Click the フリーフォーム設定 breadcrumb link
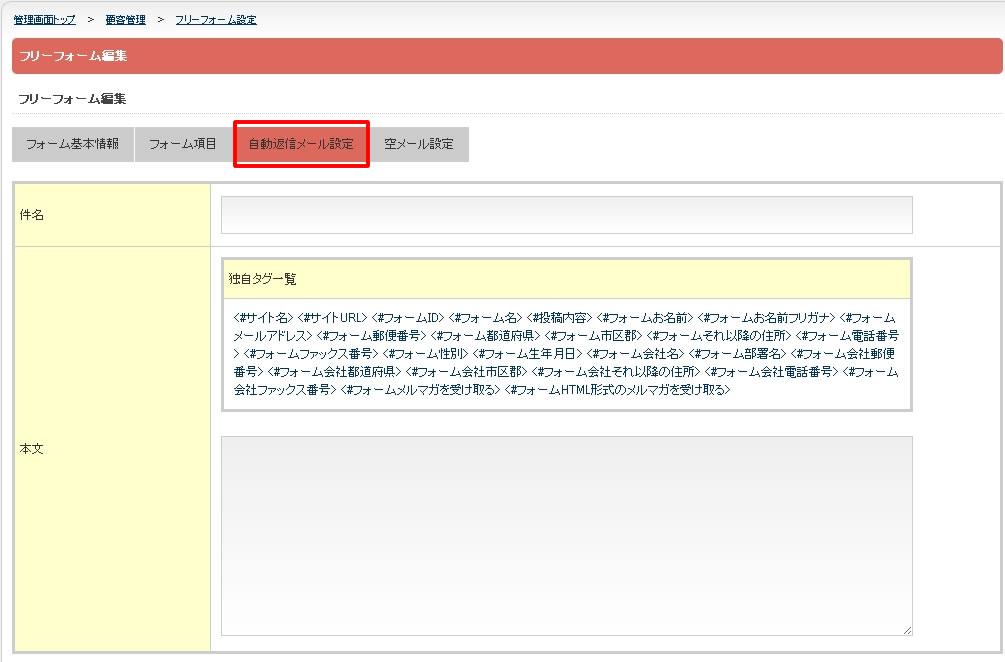The image size is (1005, 662). [x=215, y=20]
